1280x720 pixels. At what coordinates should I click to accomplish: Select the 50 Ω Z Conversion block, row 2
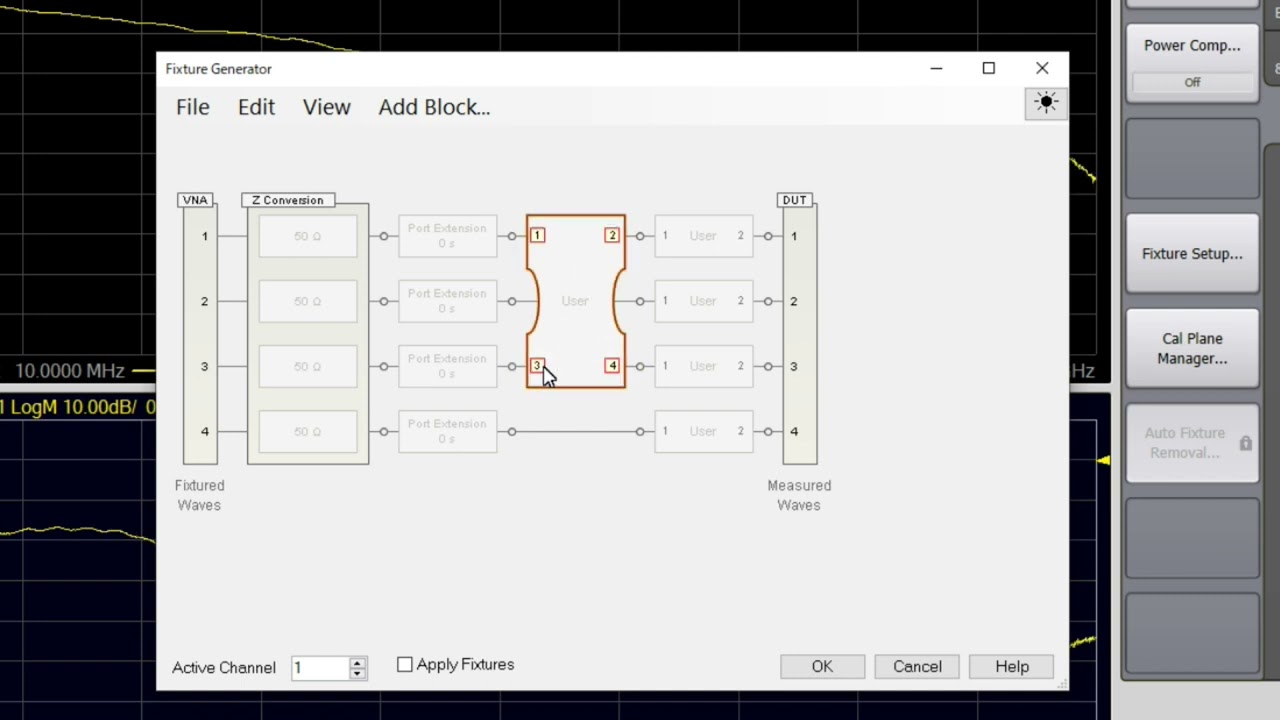pyautogui.click(x=308, y=301)
